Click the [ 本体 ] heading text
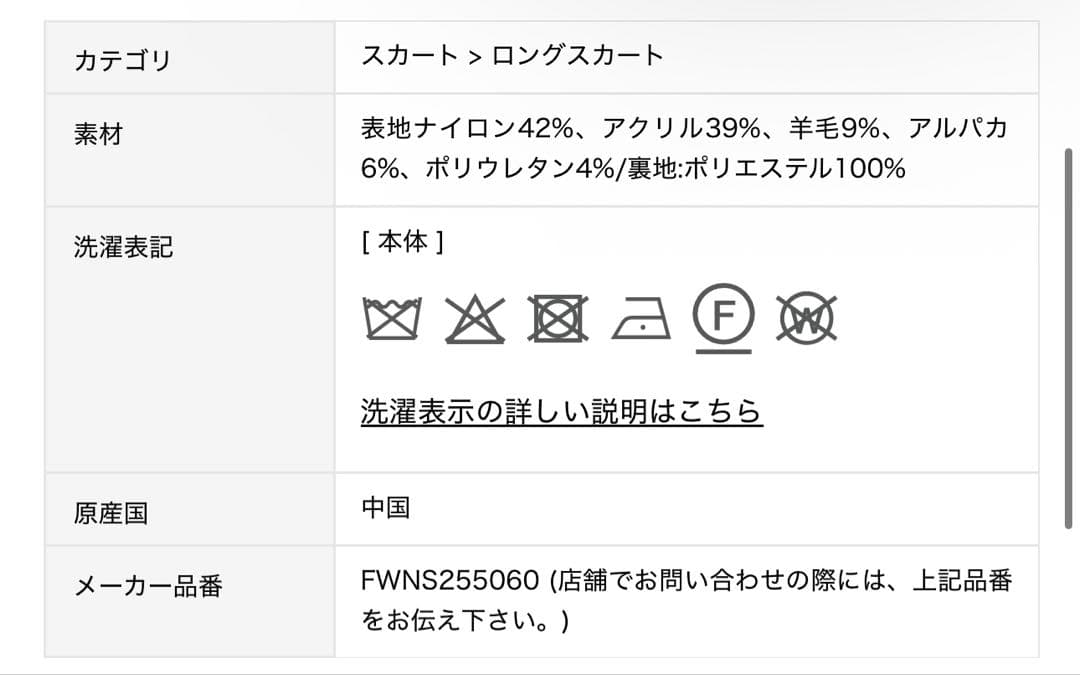1080x675 pixels. coord(402,243)
